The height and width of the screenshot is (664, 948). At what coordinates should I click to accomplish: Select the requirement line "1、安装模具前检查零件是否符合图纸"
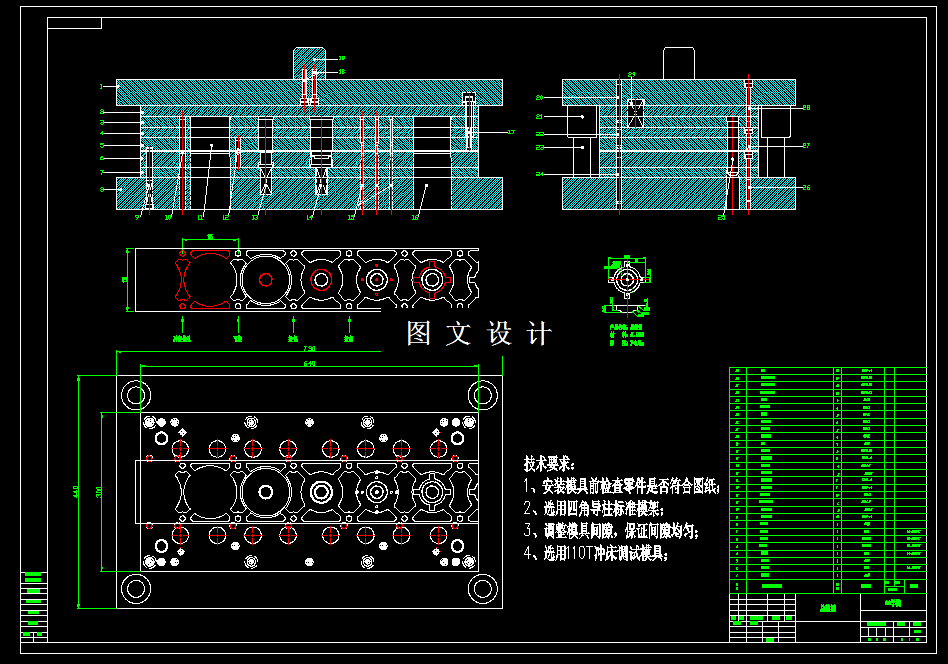pos(621,486)
